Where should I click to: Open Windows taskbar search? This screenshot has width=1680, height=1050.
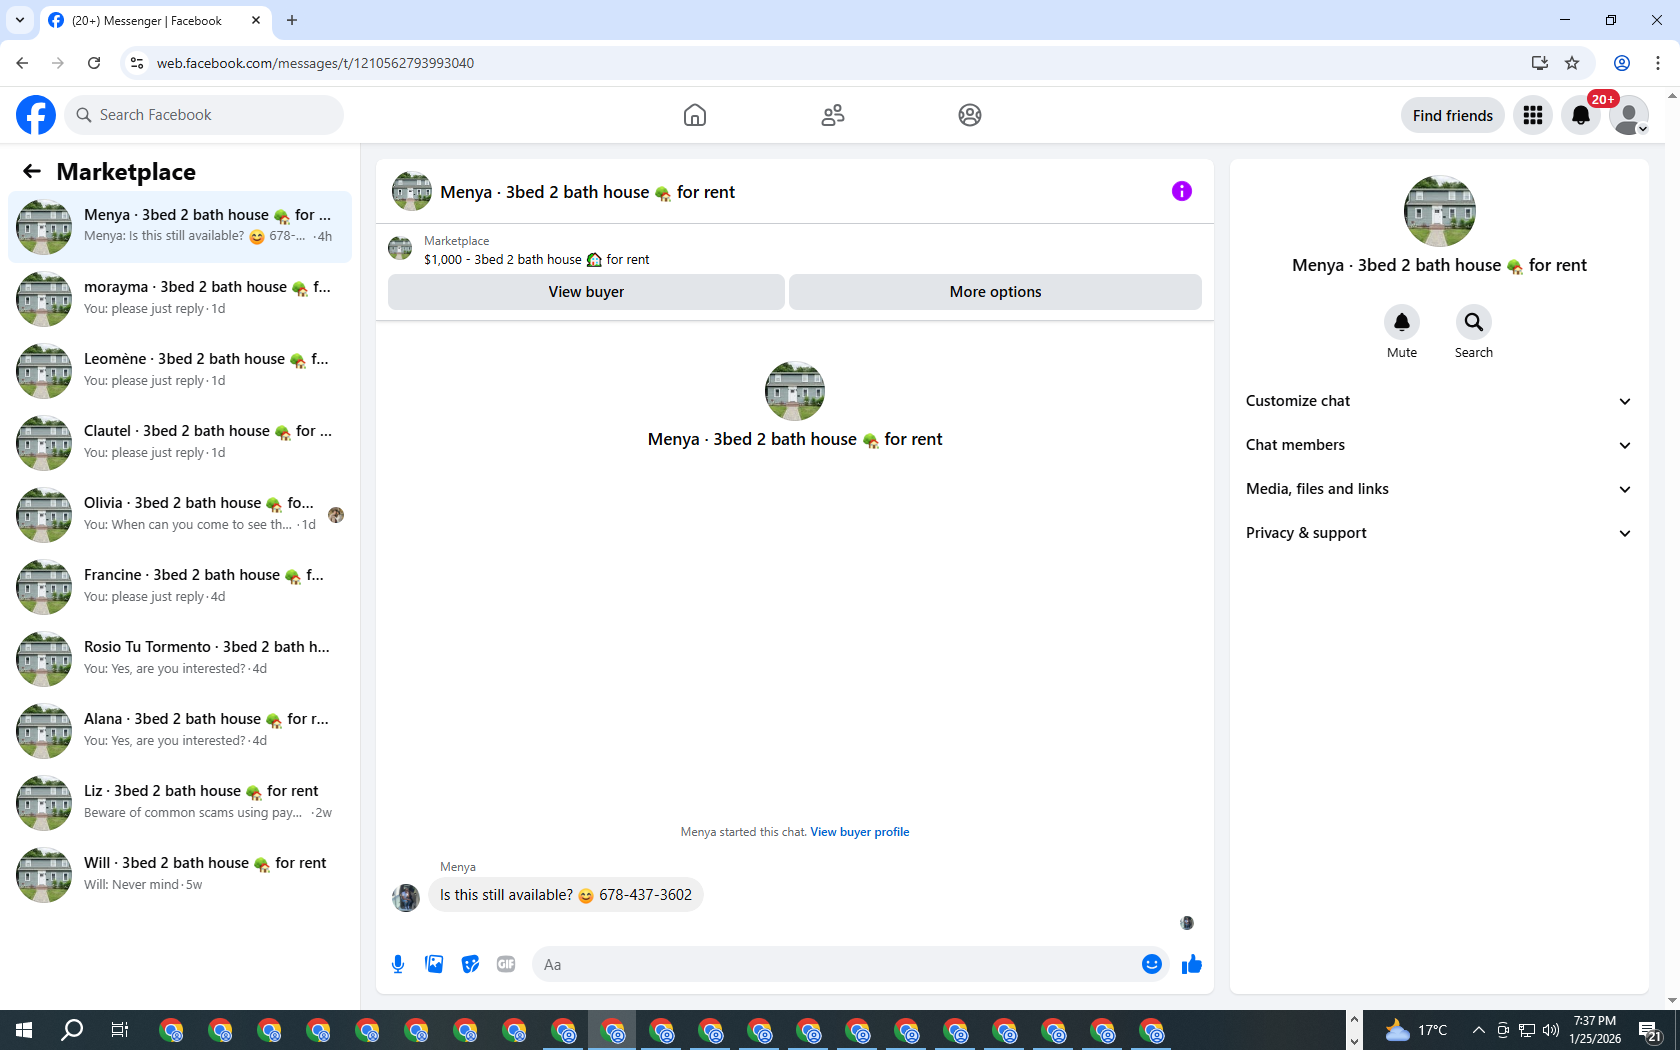click(72, 1030)
